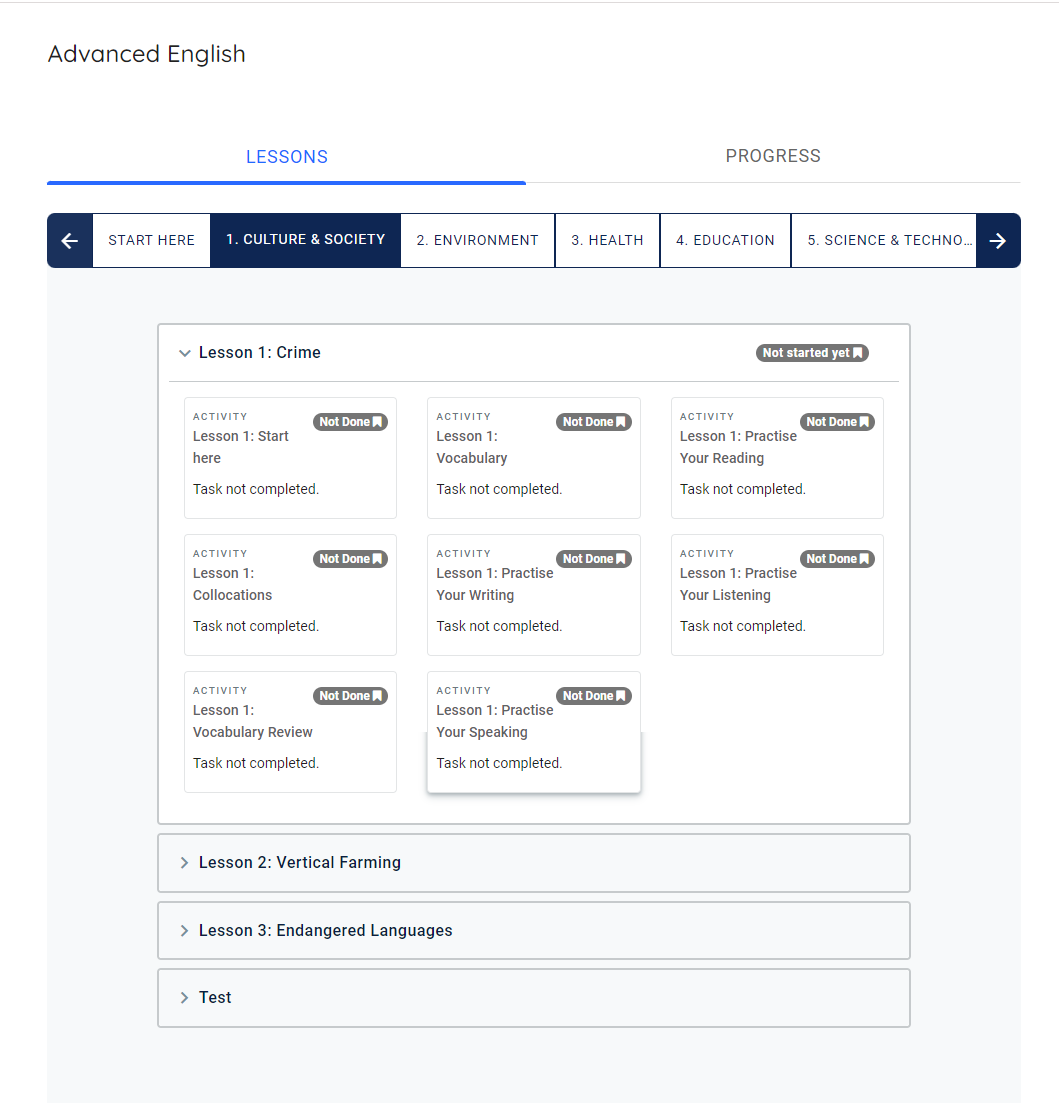1059x1119 pixels.
Task: Click the right arrow to scroll lesson categories
Action: tap(998, 240)
